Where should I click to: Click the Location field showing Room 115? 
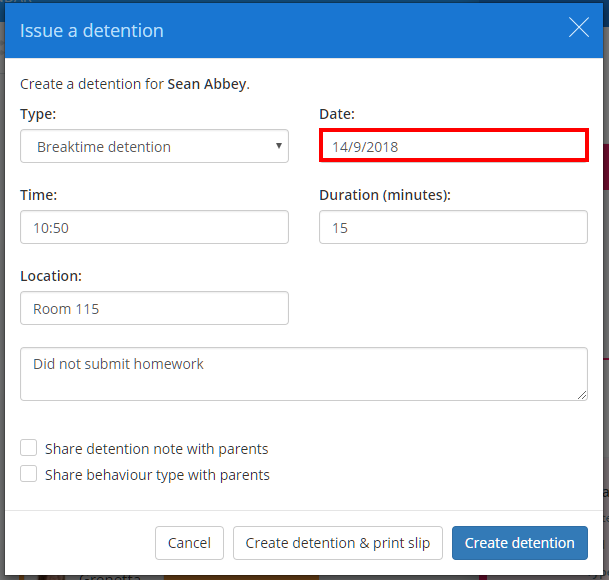click(x=154, y=308)
